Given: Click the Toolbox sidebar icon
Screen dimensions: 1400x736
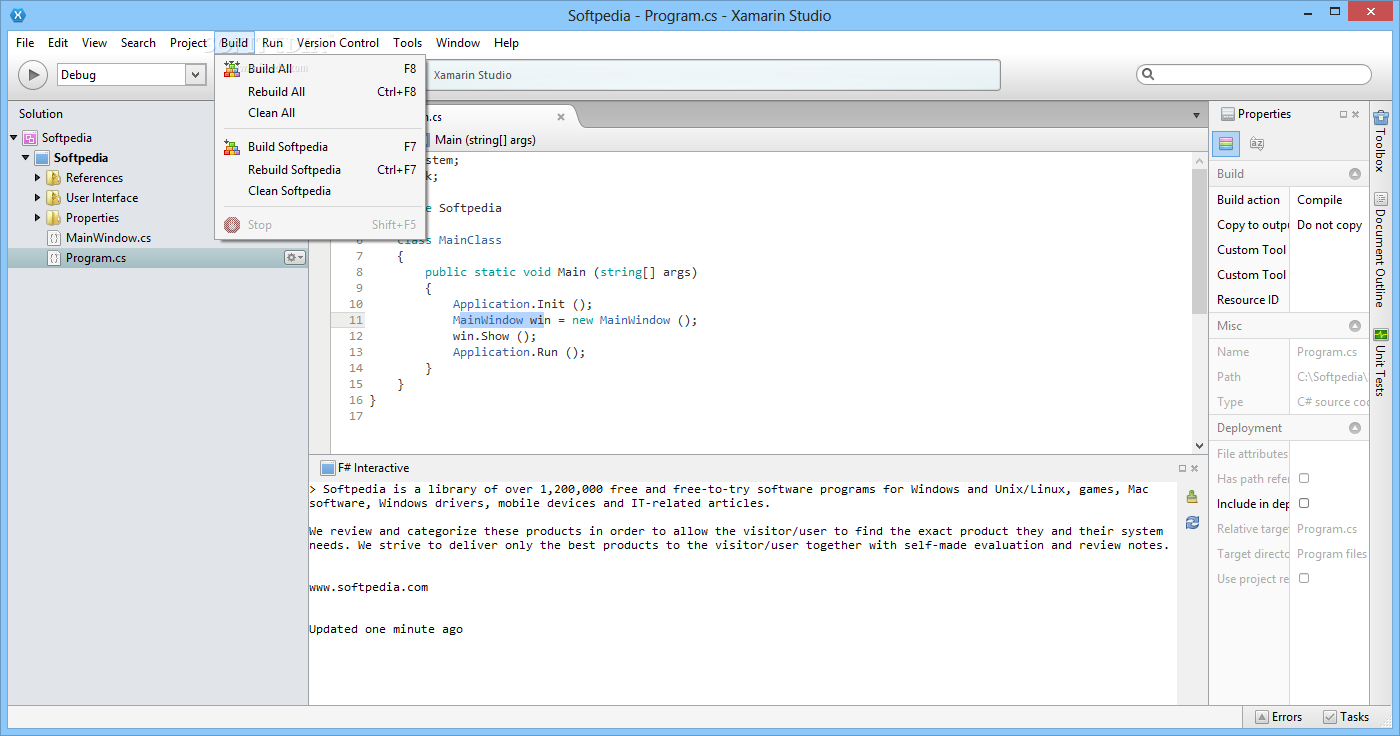Looking at the screenshot, I should click(1381, 118).
